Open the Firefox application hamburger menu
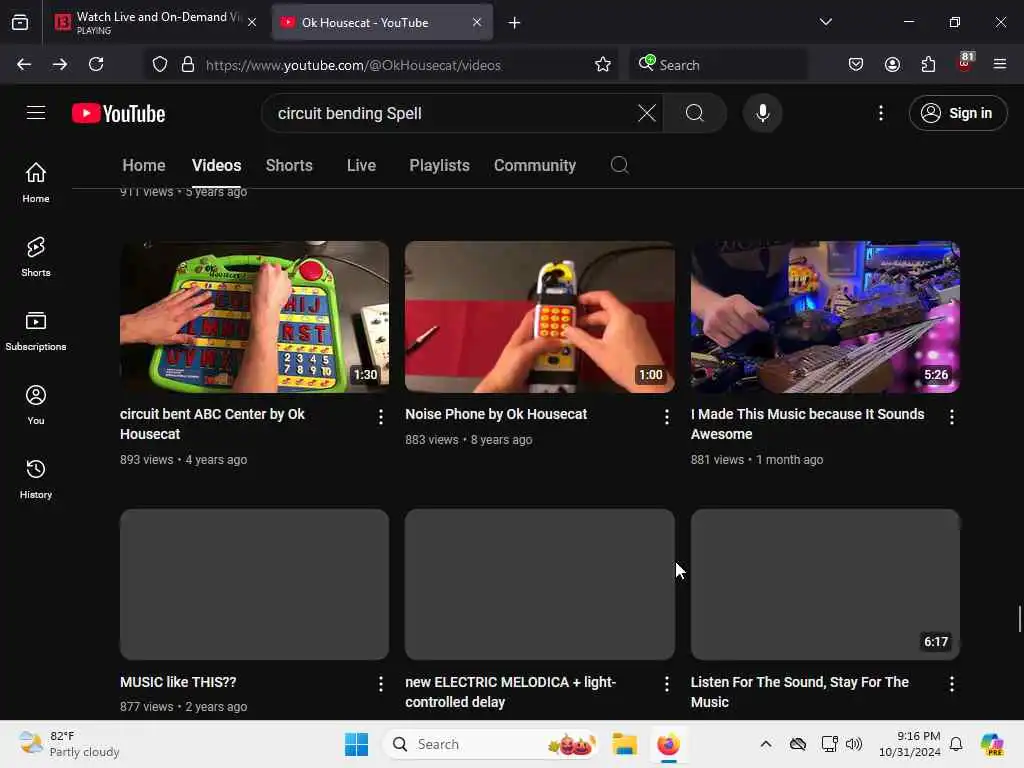 [999, 64]
